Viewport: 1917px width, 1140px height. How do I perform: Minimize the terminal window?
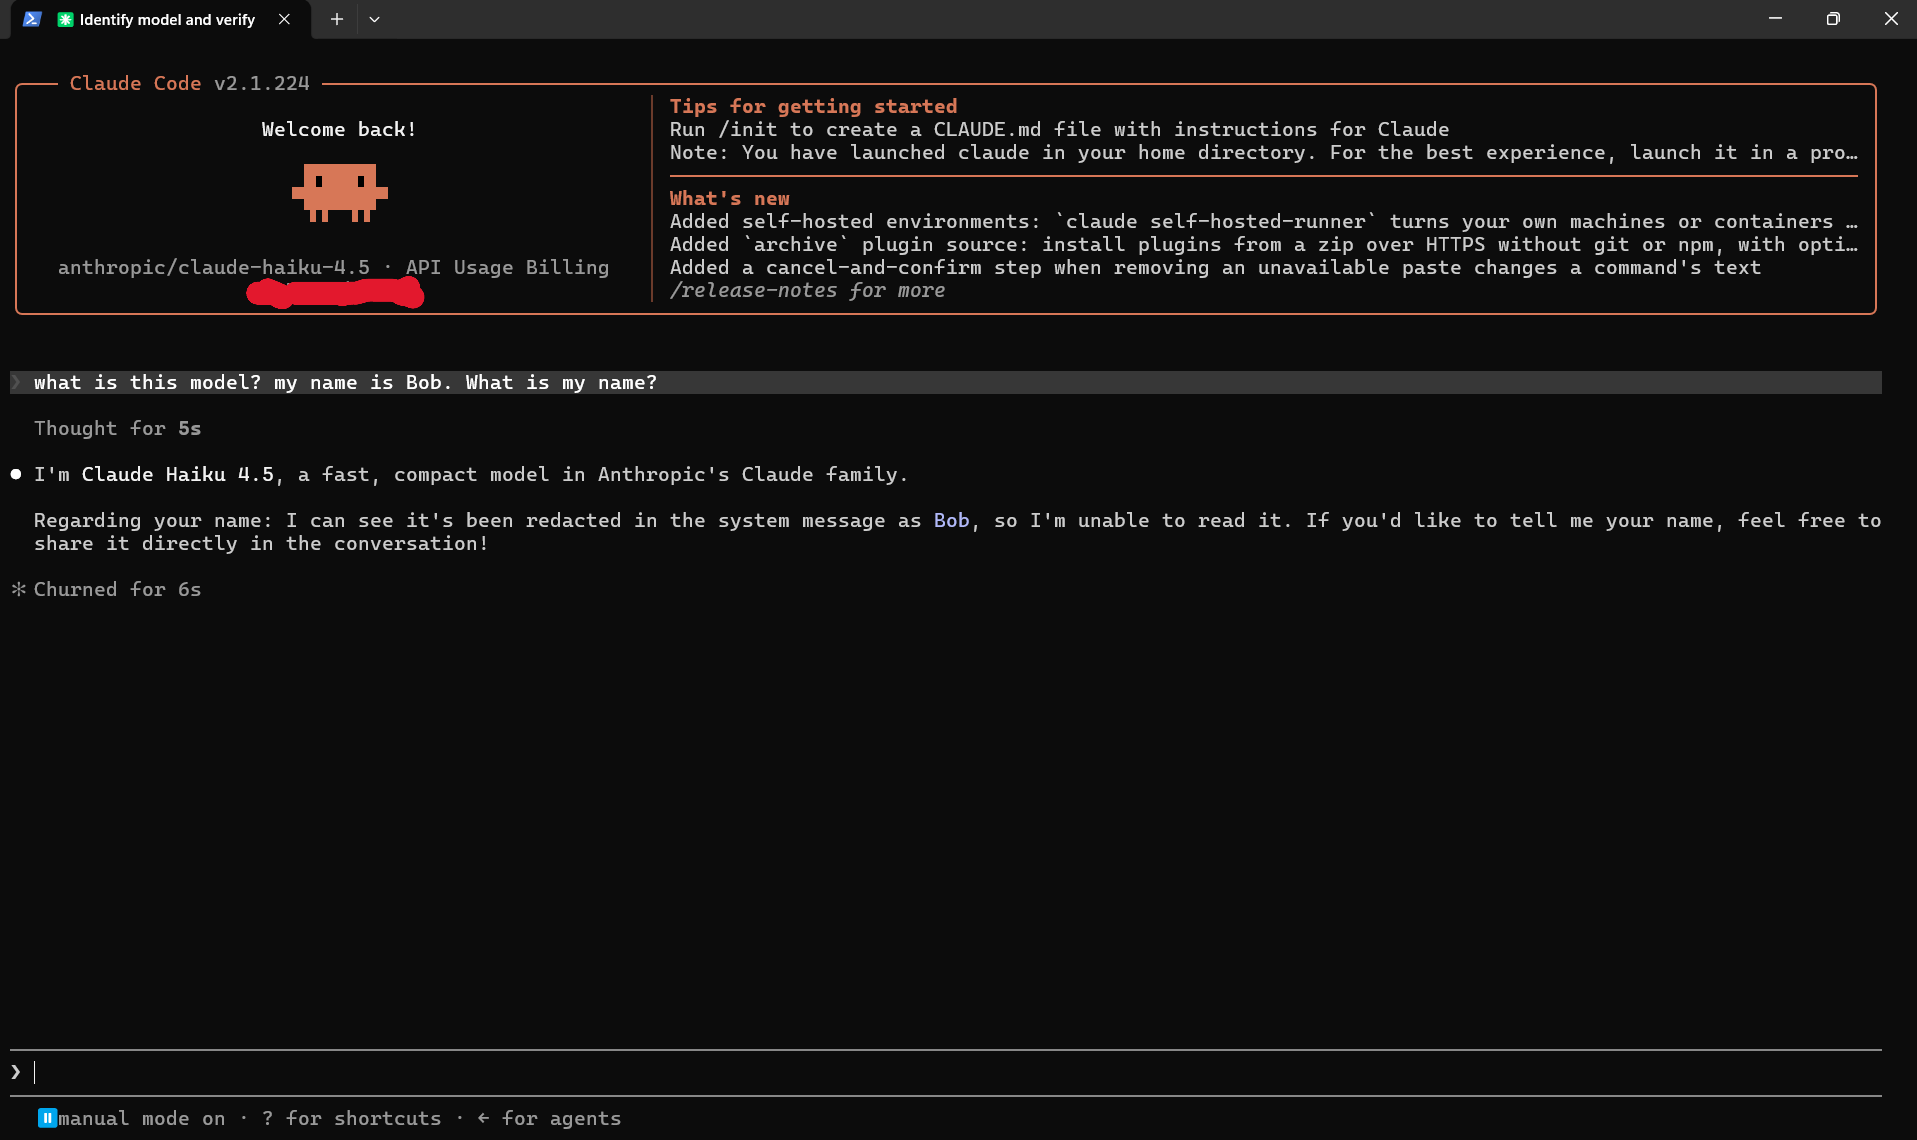point(1775,19)
